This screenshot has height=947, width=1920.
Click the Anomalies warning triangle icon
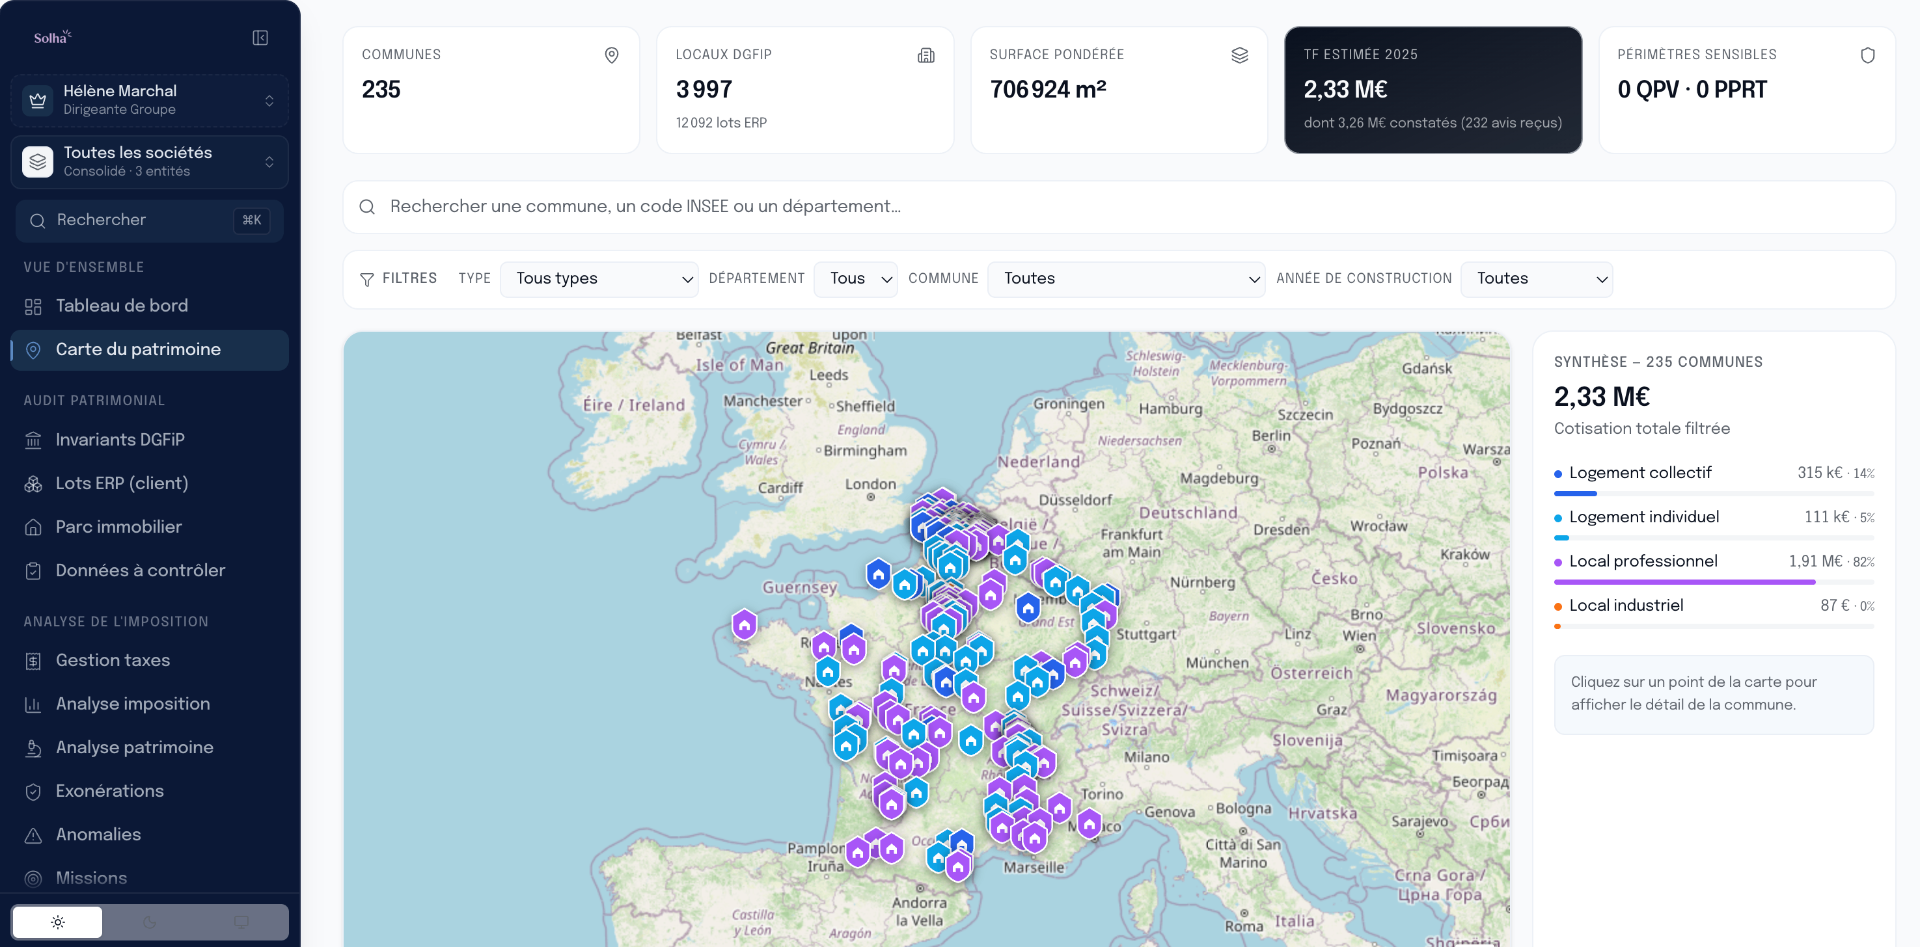[x=33, y=835]
